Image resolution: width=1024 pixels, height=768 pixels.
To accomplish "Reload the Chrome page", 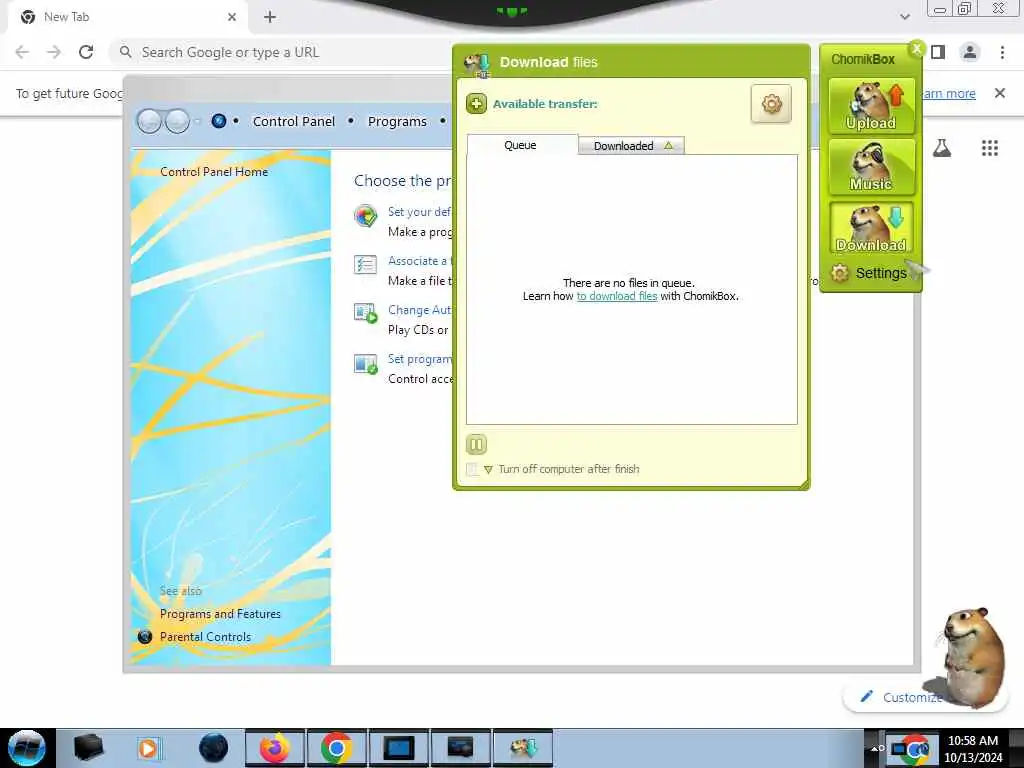I will (86, 52).
